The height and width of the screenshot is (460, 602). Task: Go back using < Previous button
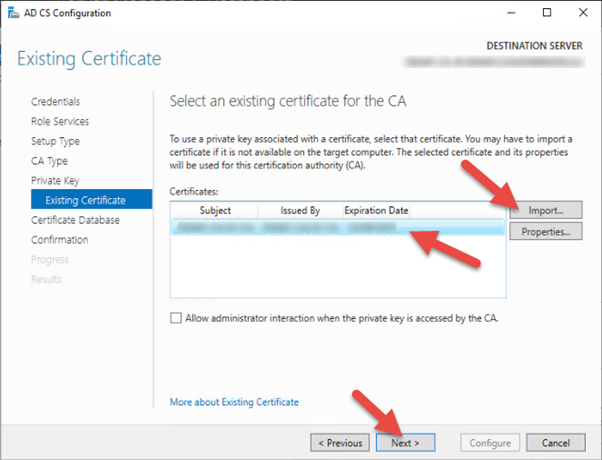tap(340, 443)
